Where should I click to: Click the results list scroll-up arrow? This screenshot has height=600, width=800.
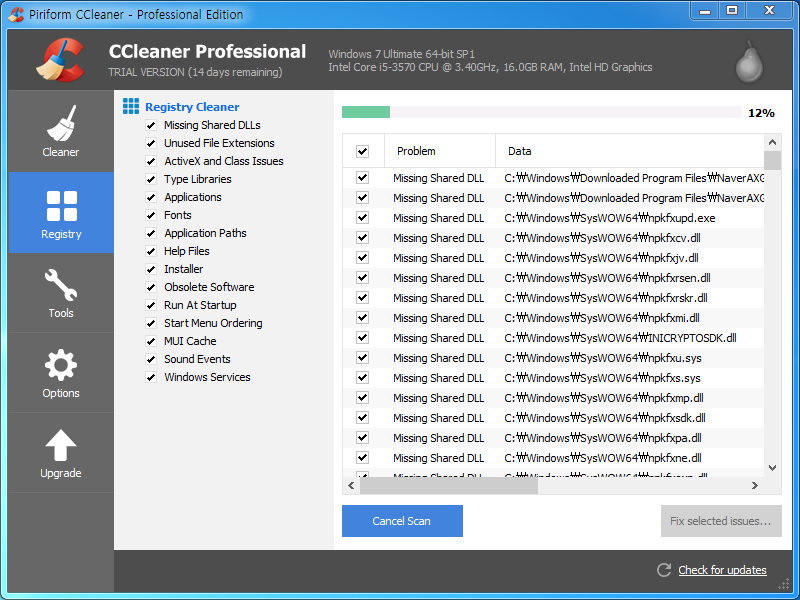pos(772,142)
